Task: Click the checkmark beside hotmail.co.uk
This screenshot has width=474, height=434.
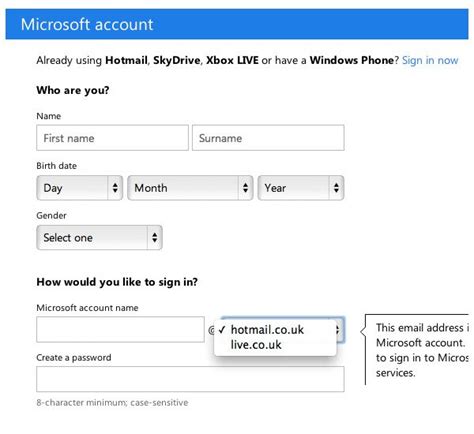Action: click(222, 330)
